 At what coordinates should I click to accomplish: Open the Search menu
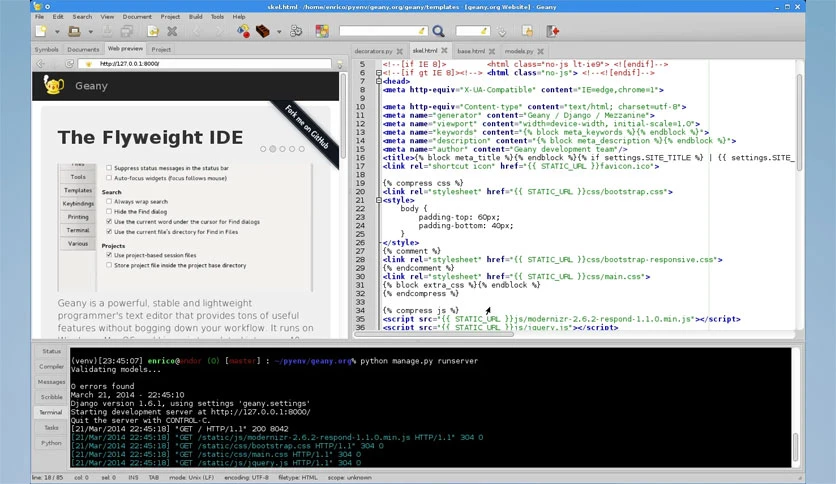pyautogui.click(x=82, y=17)
